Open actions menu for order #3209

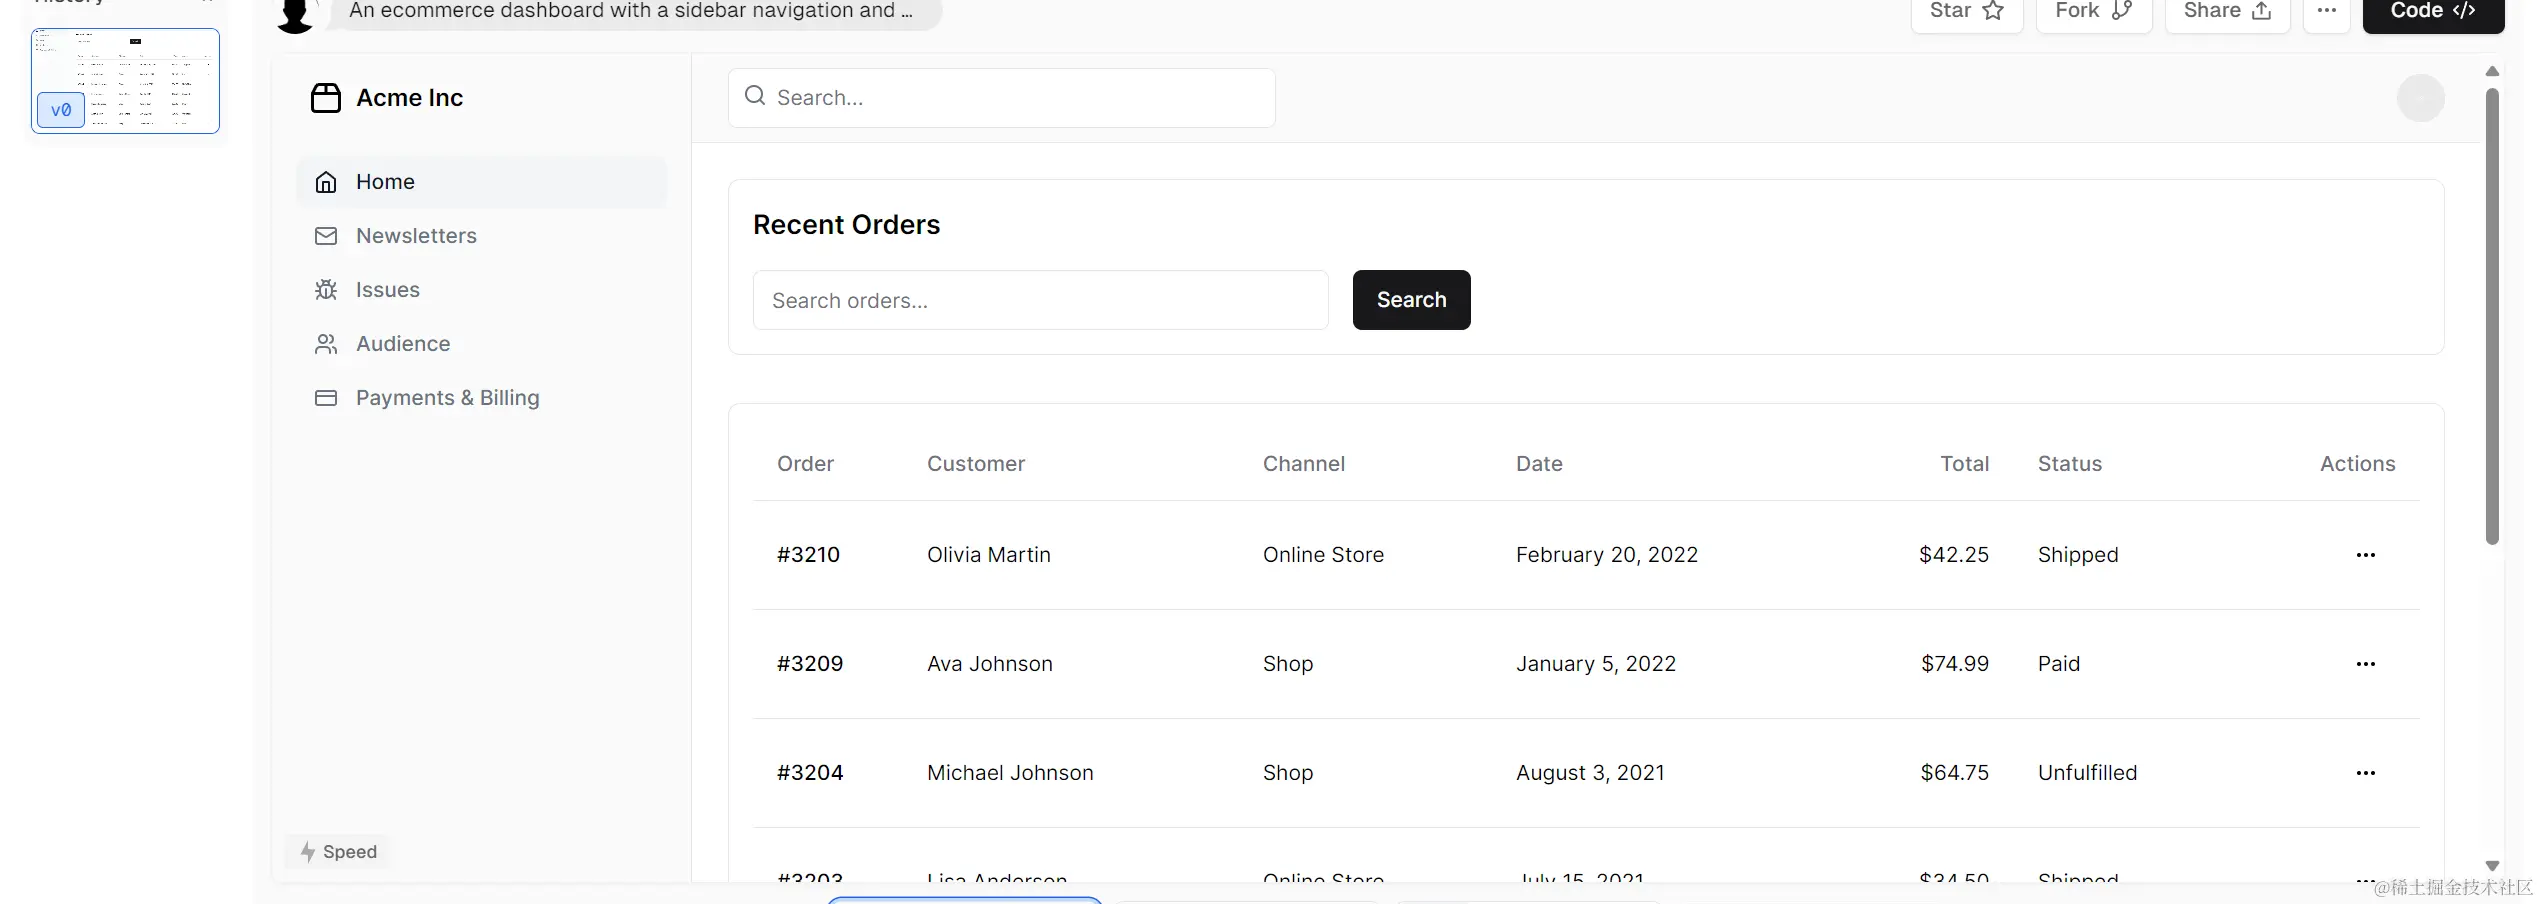pyautogui.click(x=2365, y=664)
